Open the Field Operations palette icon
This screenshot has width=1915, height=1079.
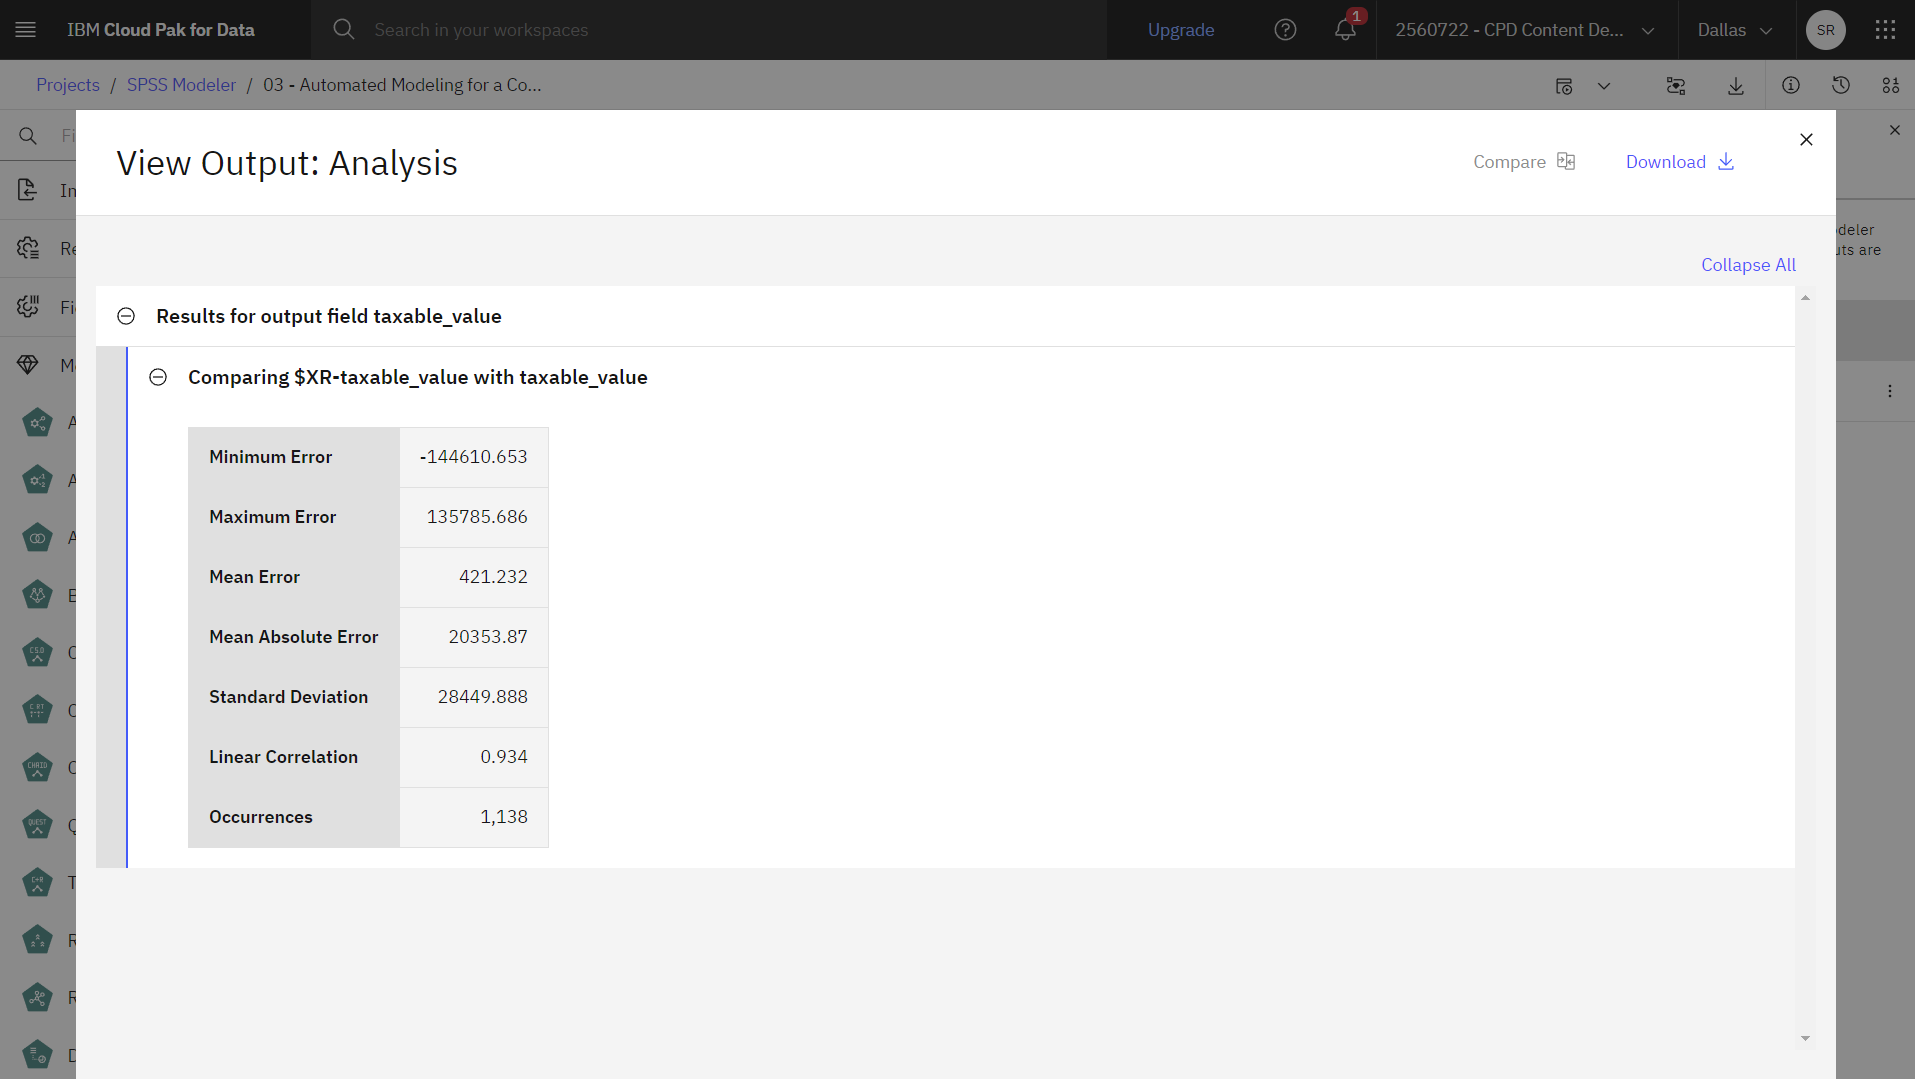coord(28,306)
